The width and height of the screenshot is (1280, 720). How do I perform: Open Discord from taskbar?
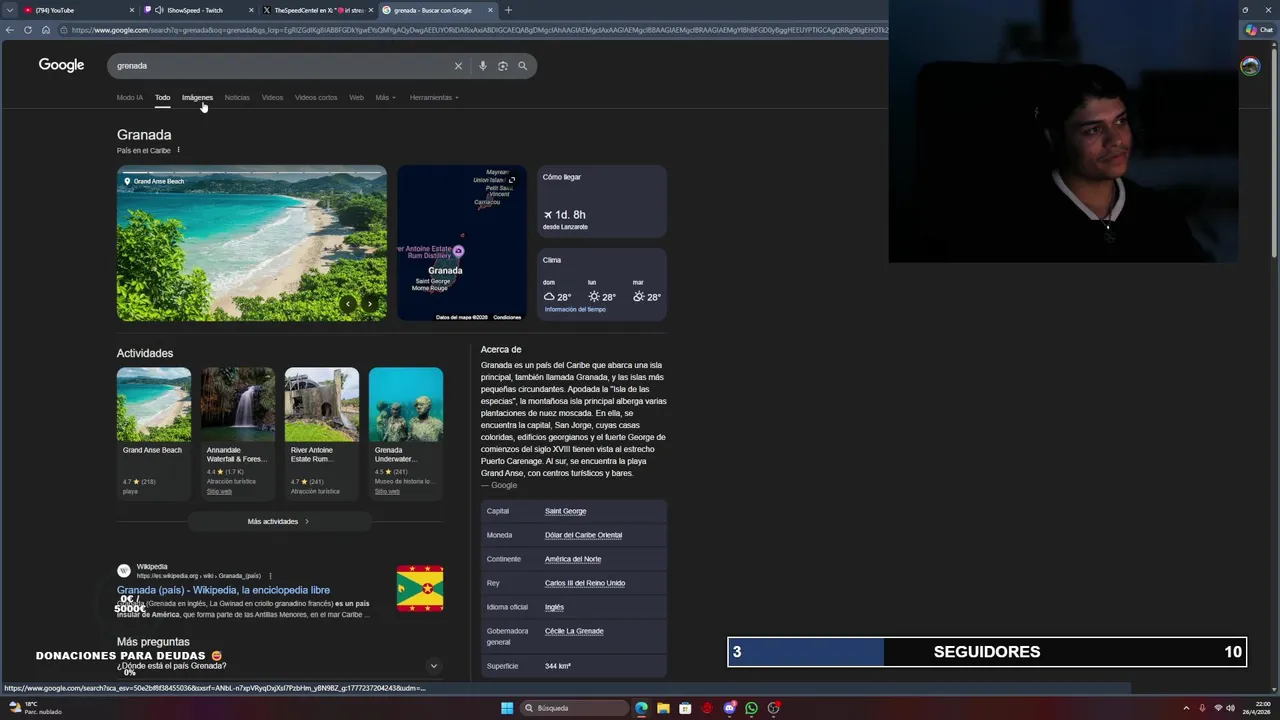(x=729, y=708)
